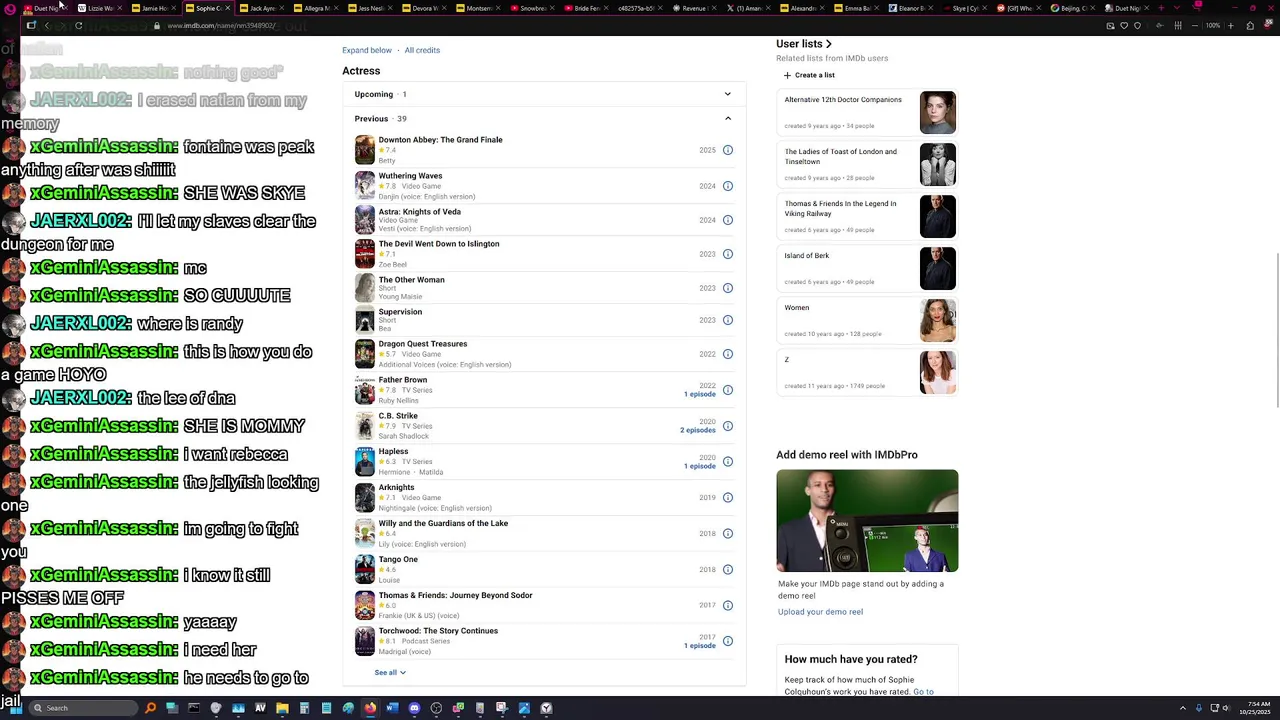The height and width of the screenshot is (720, 1280).
Task: Click the Wuthering Waves poster thumbnail
Action: [365, 186]
